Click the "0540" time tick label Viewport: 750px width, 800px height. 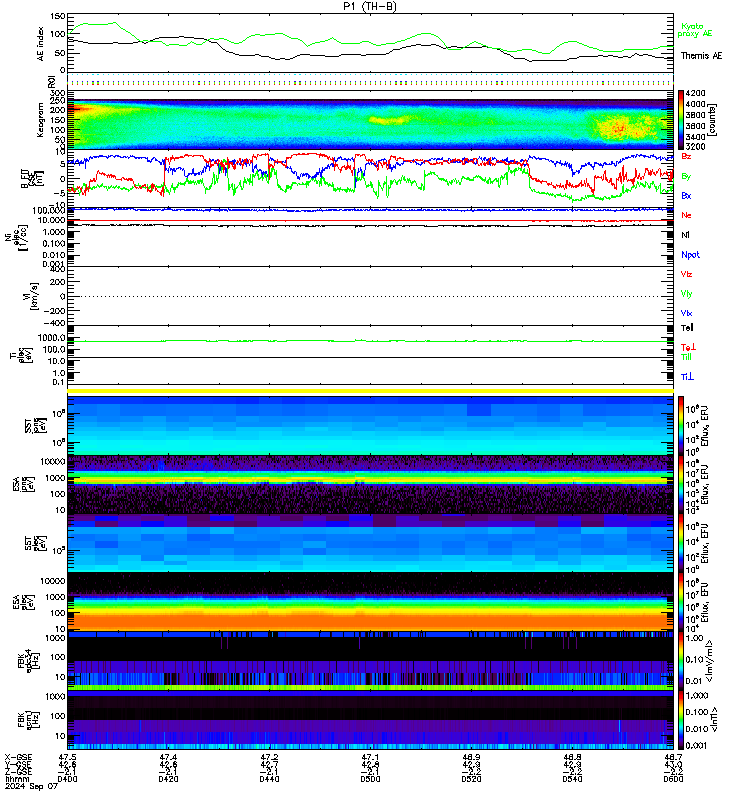(572, 779)
